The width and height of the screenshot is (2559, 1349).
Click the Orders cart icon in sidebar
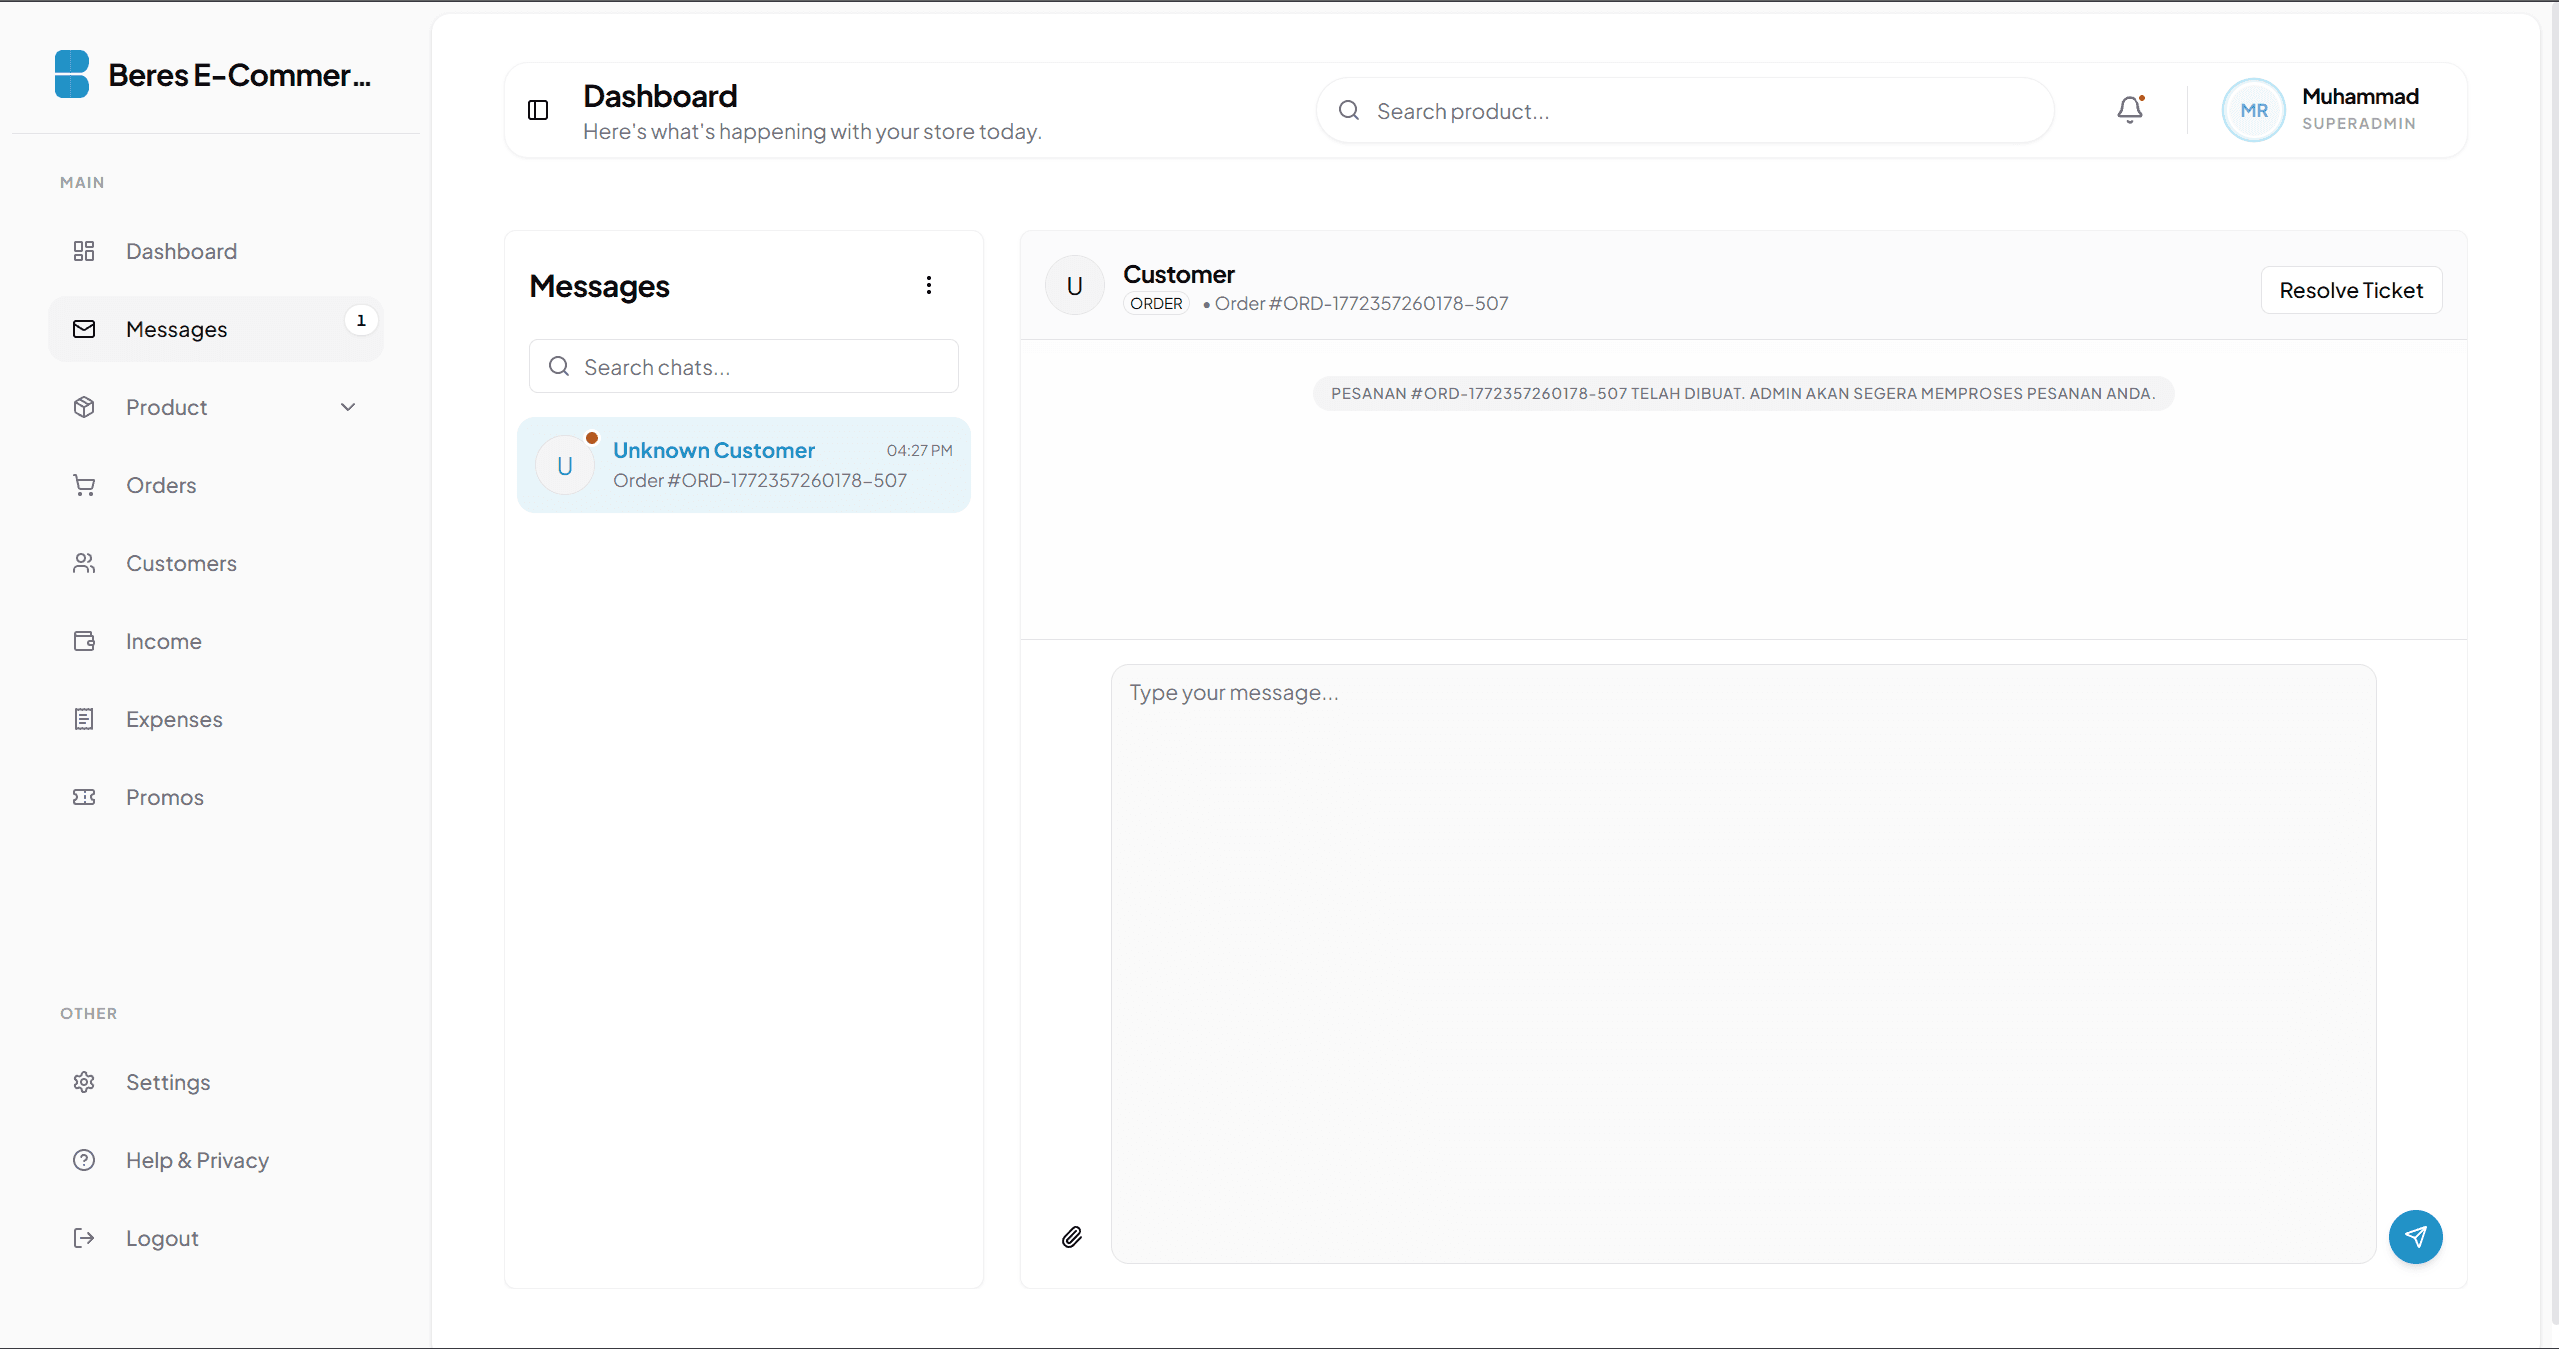click(x=84, y=485)
